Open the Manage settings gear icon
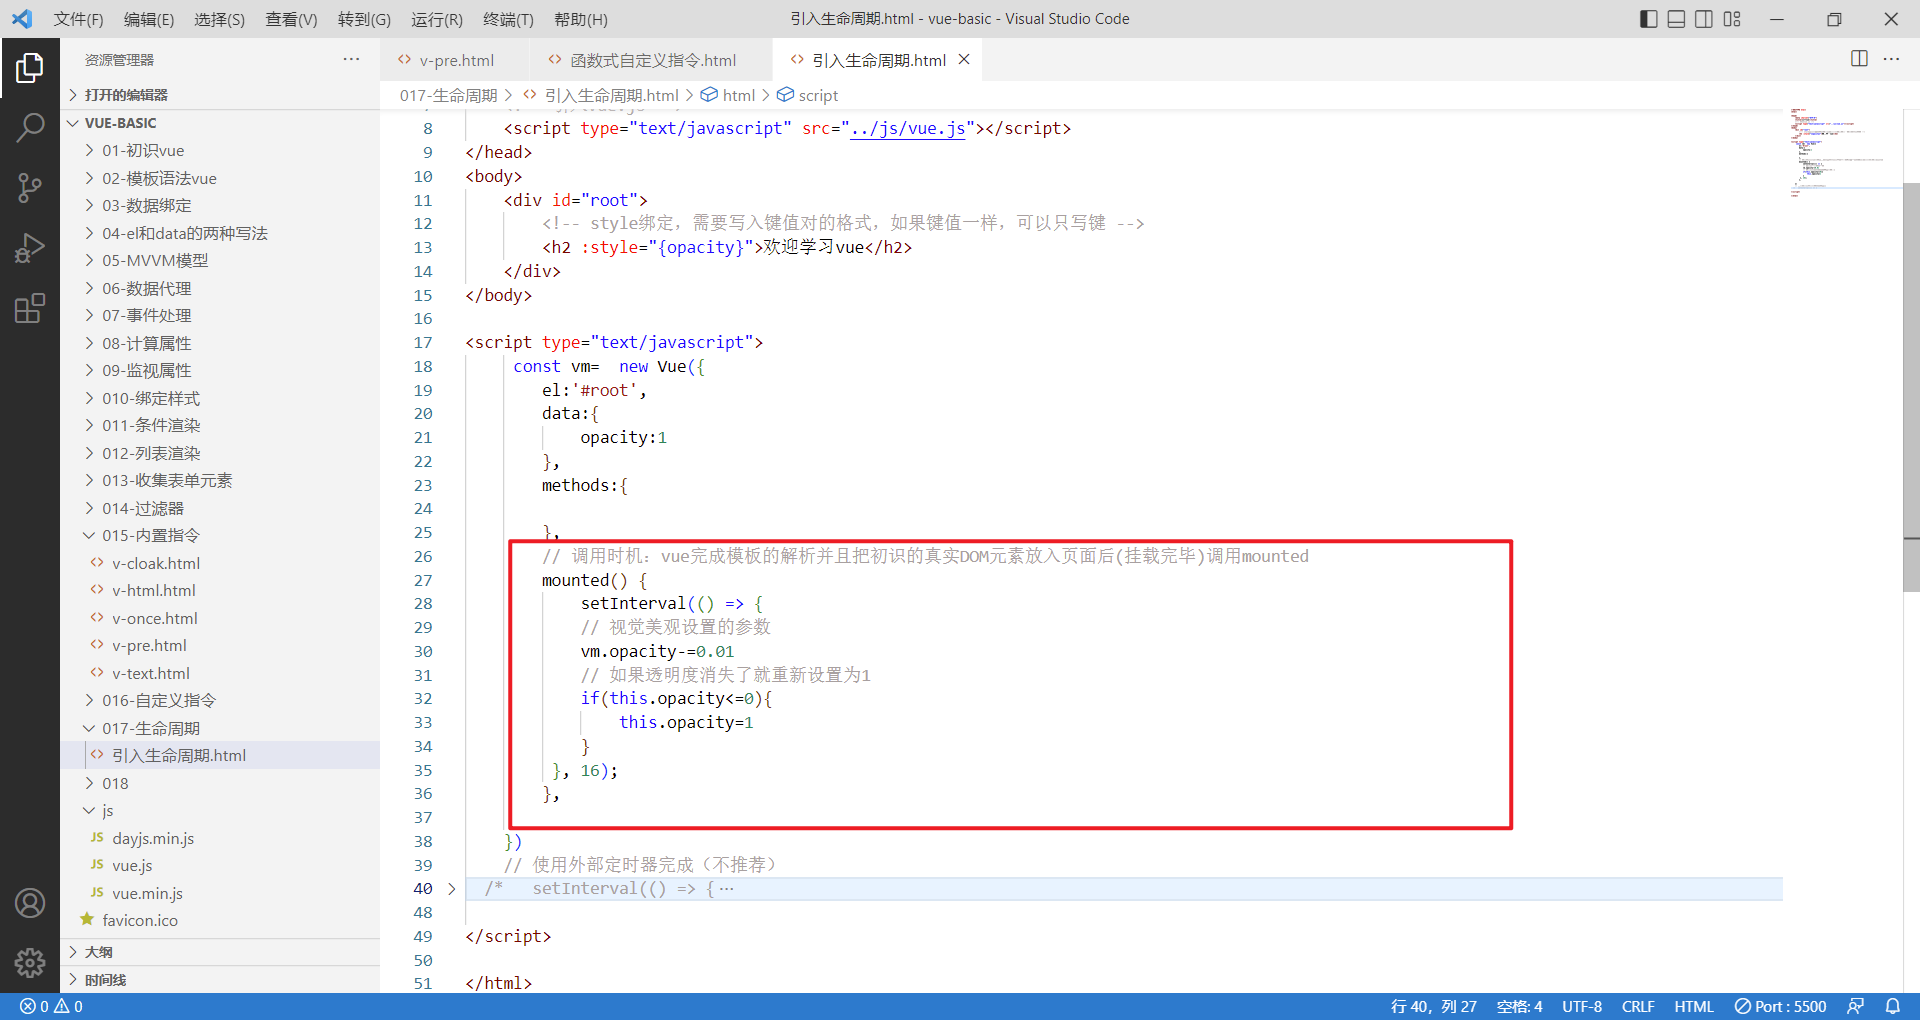Screen dimensions: 1920x1020 pos(30,963)
